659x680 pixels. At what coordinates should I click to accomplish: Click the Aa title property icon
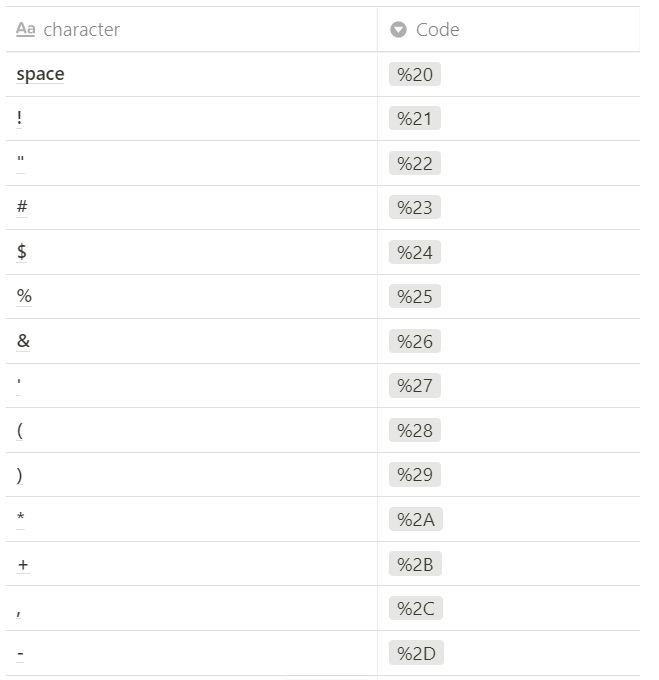(x=26, y=30)
